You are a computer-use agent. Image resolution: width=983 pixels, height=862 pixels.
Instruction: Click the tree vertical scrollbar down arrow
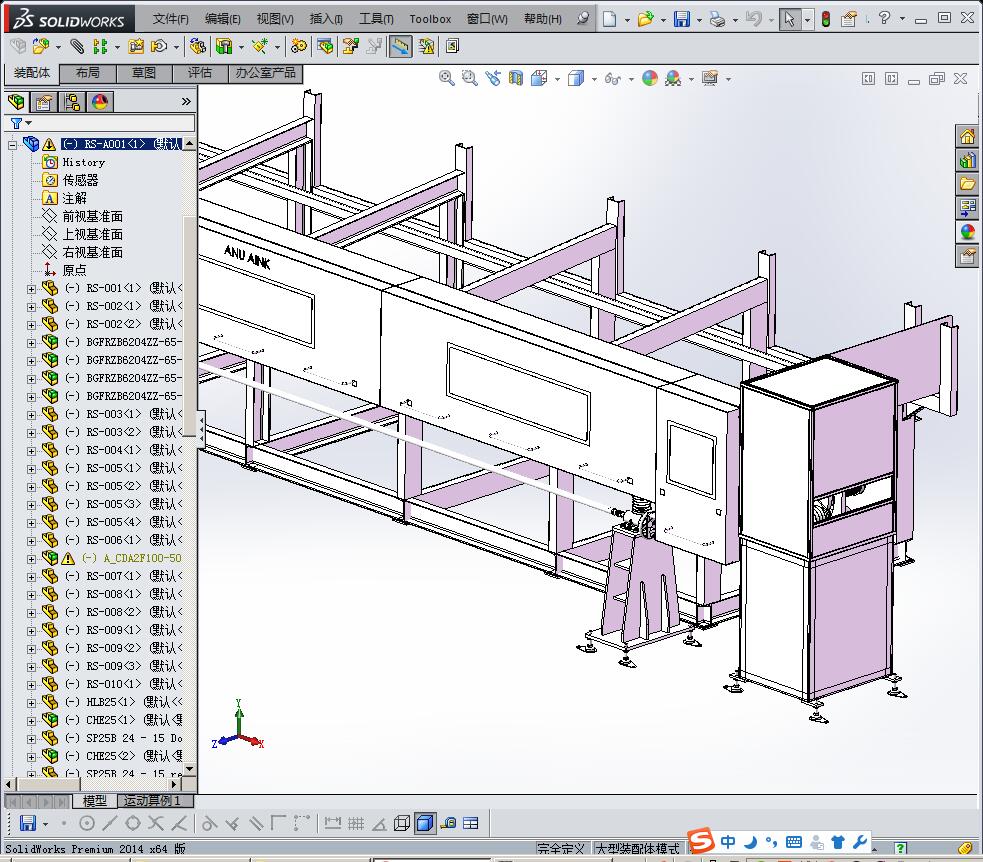190,769
